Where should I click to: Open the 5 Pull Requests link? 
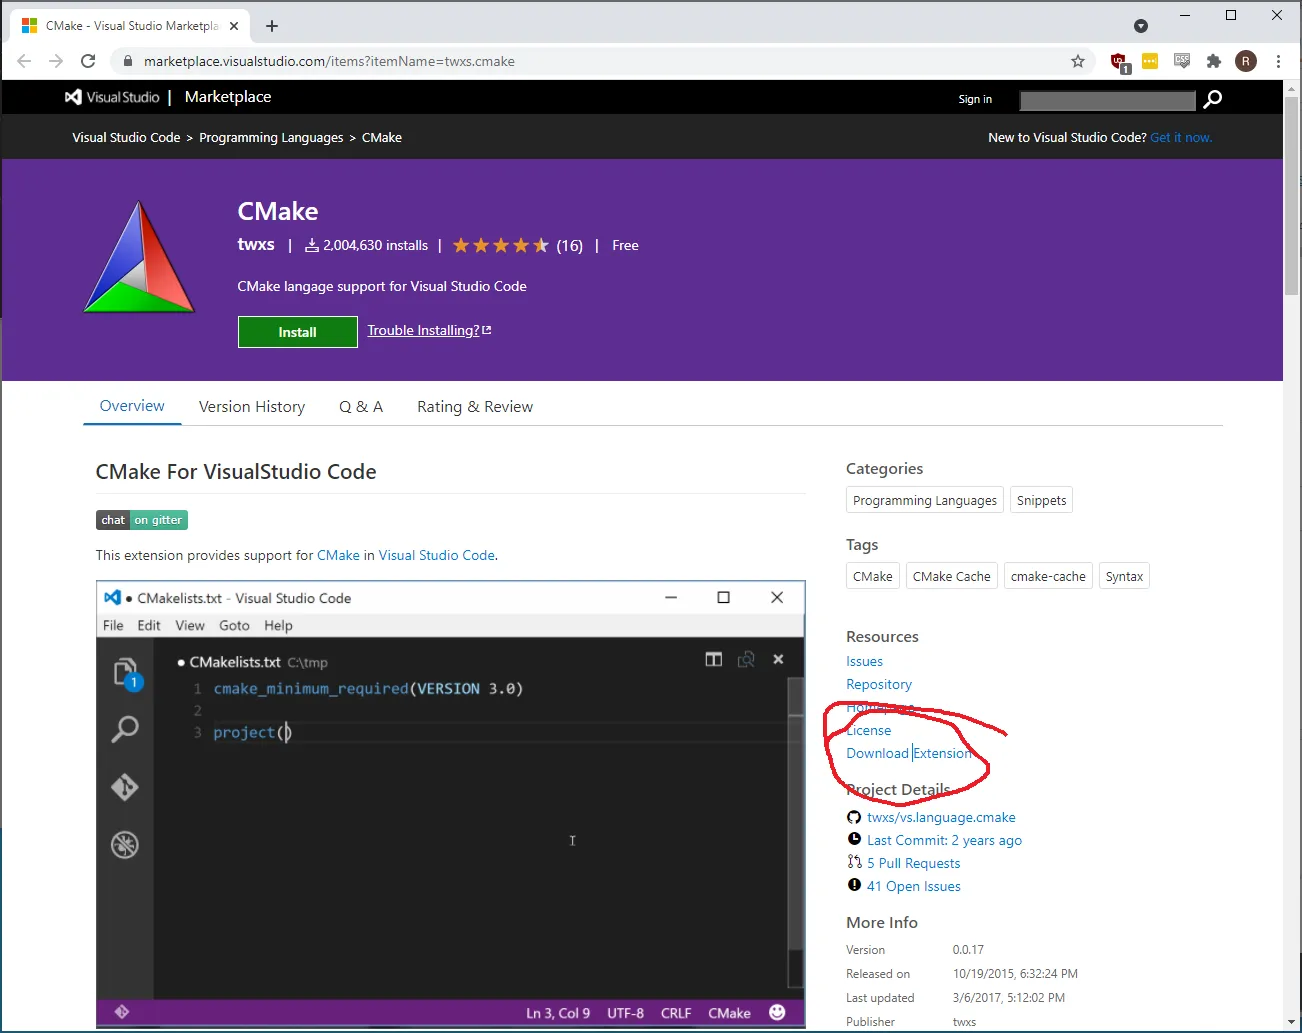point(913,864)
